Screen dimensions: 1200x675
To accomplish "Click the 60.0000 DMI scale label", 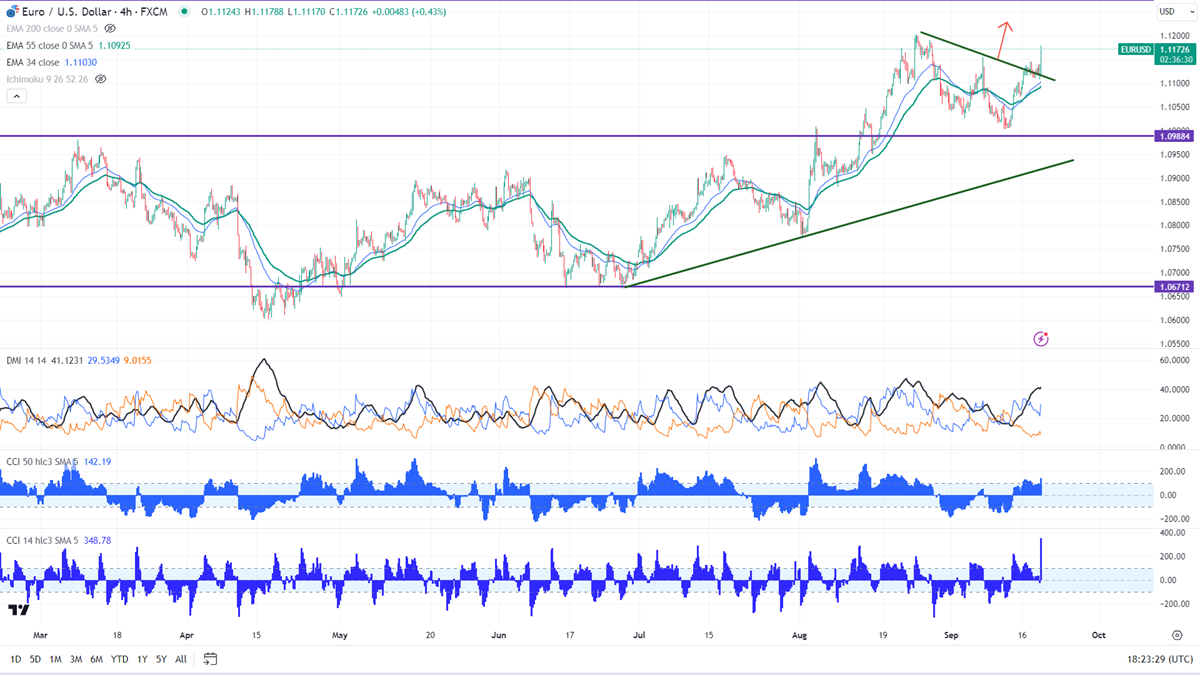I will point(1174,360).
